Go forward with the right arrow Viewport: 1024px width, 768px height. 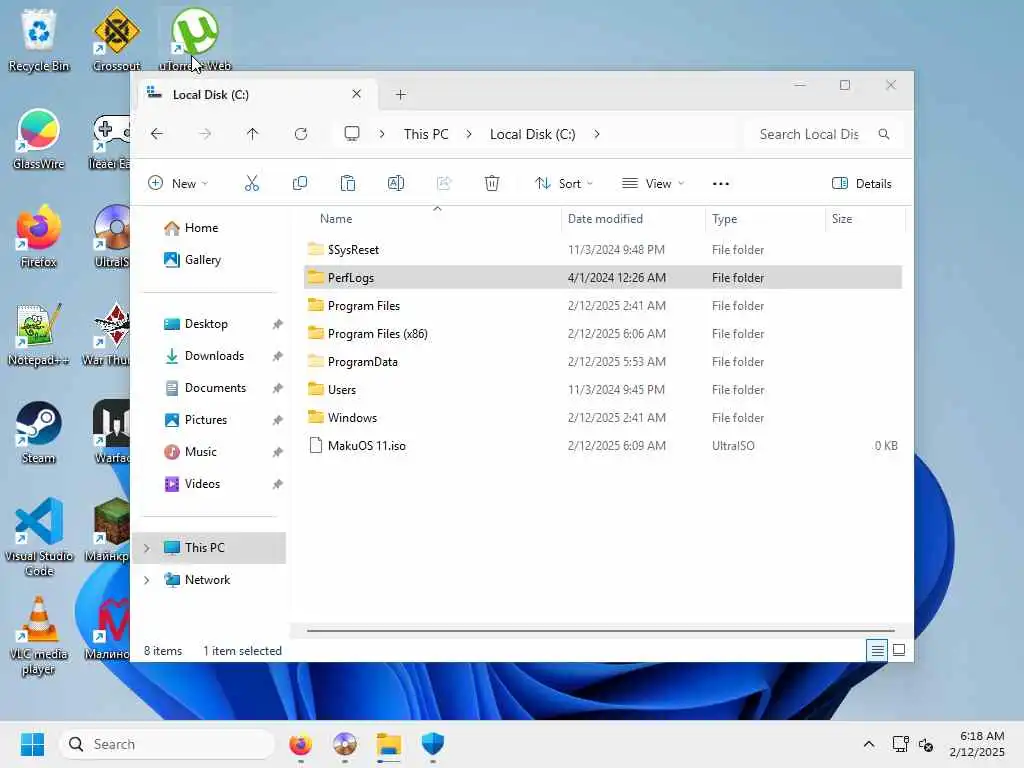(205, 134)
